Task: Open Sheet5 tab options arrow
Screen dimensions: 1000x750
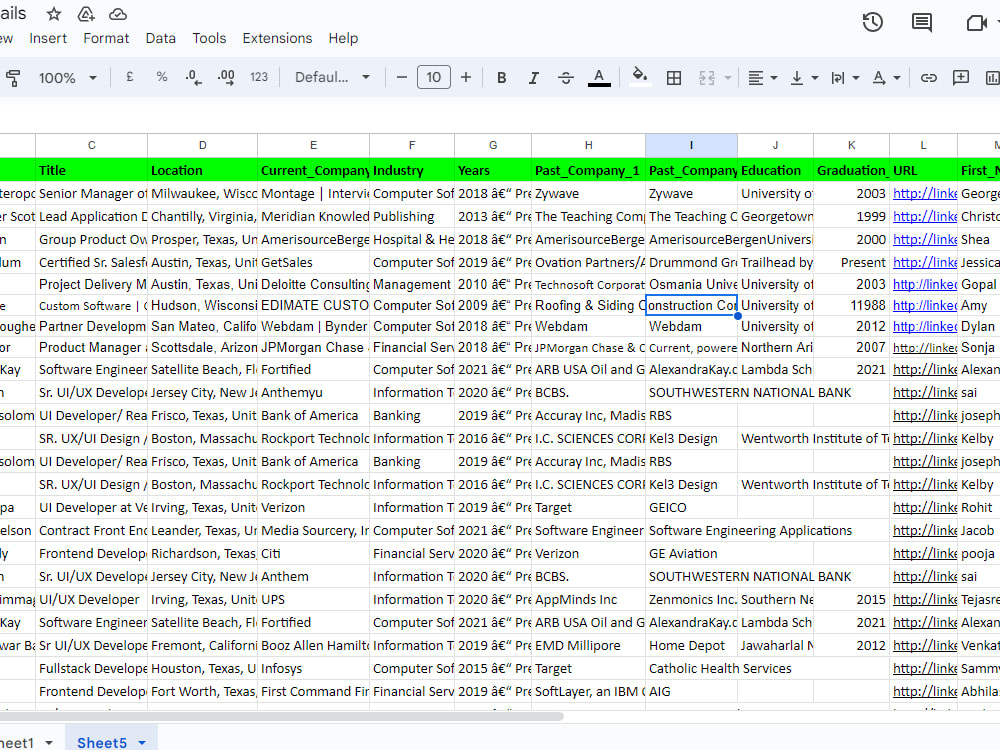Action: pos(142,743)
